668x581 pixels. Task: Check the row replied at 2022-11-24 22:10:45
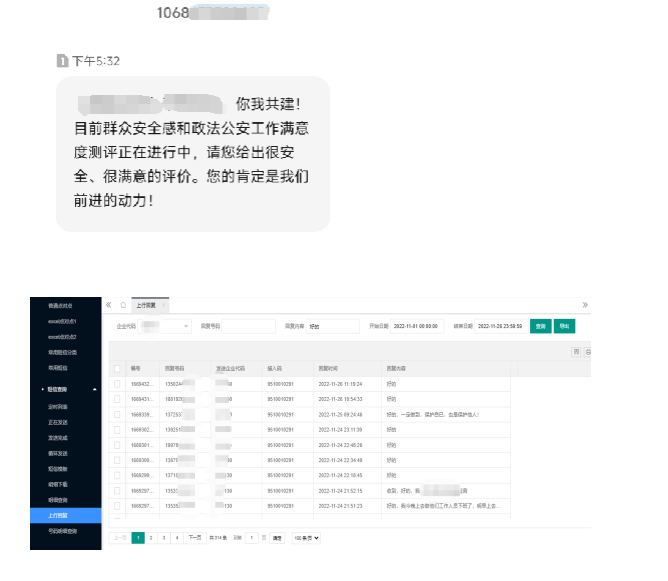(117, 475)
